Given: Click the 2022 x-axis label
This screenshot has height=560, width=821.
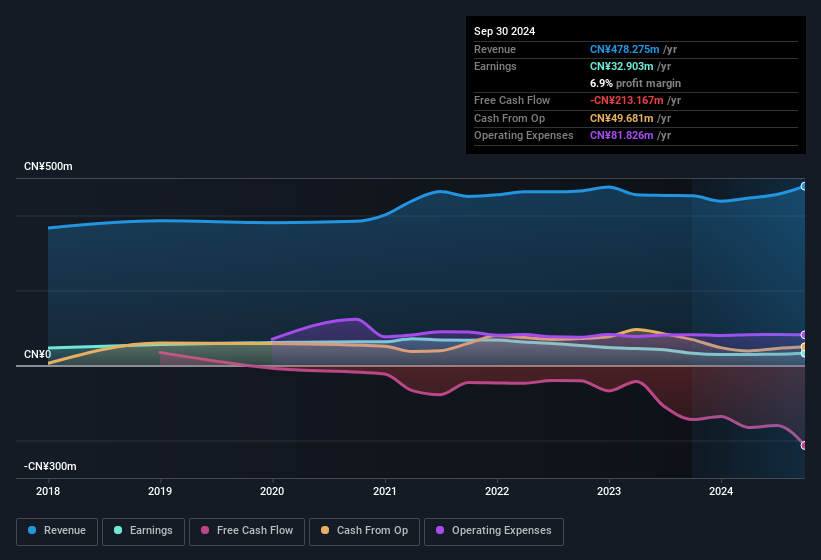Looking at the screenshot, I should (496, 491).
